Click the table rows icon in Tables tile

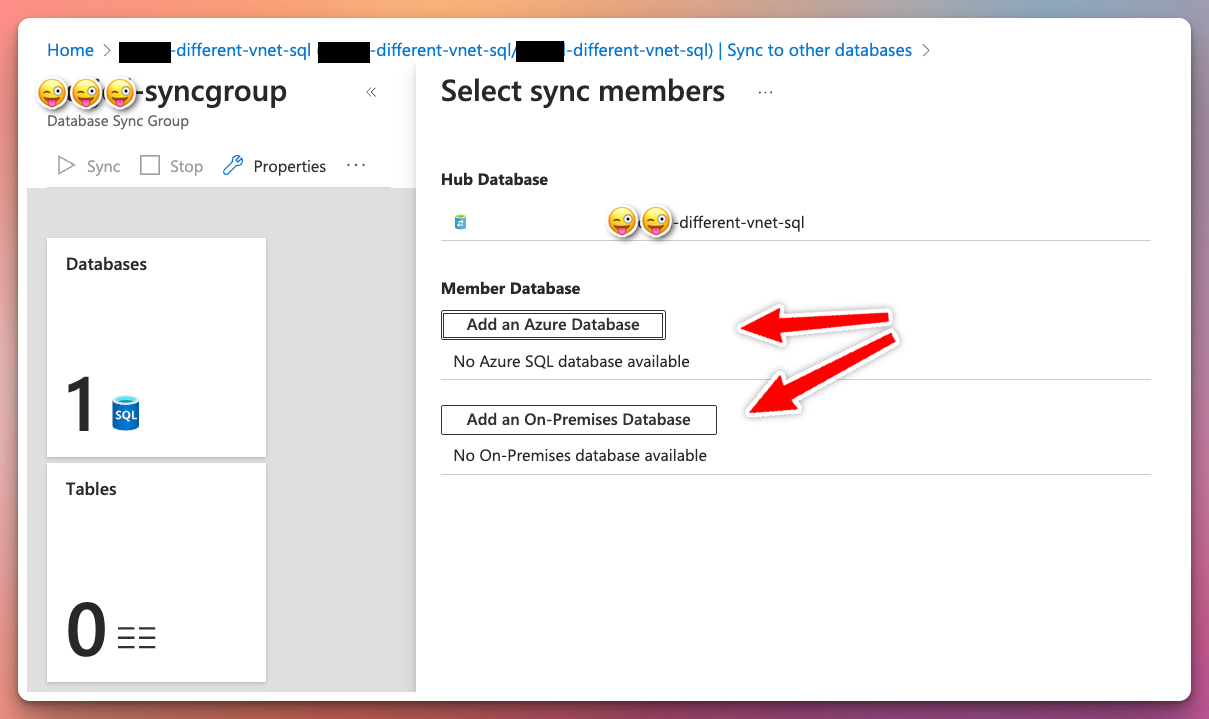(137, 637)
